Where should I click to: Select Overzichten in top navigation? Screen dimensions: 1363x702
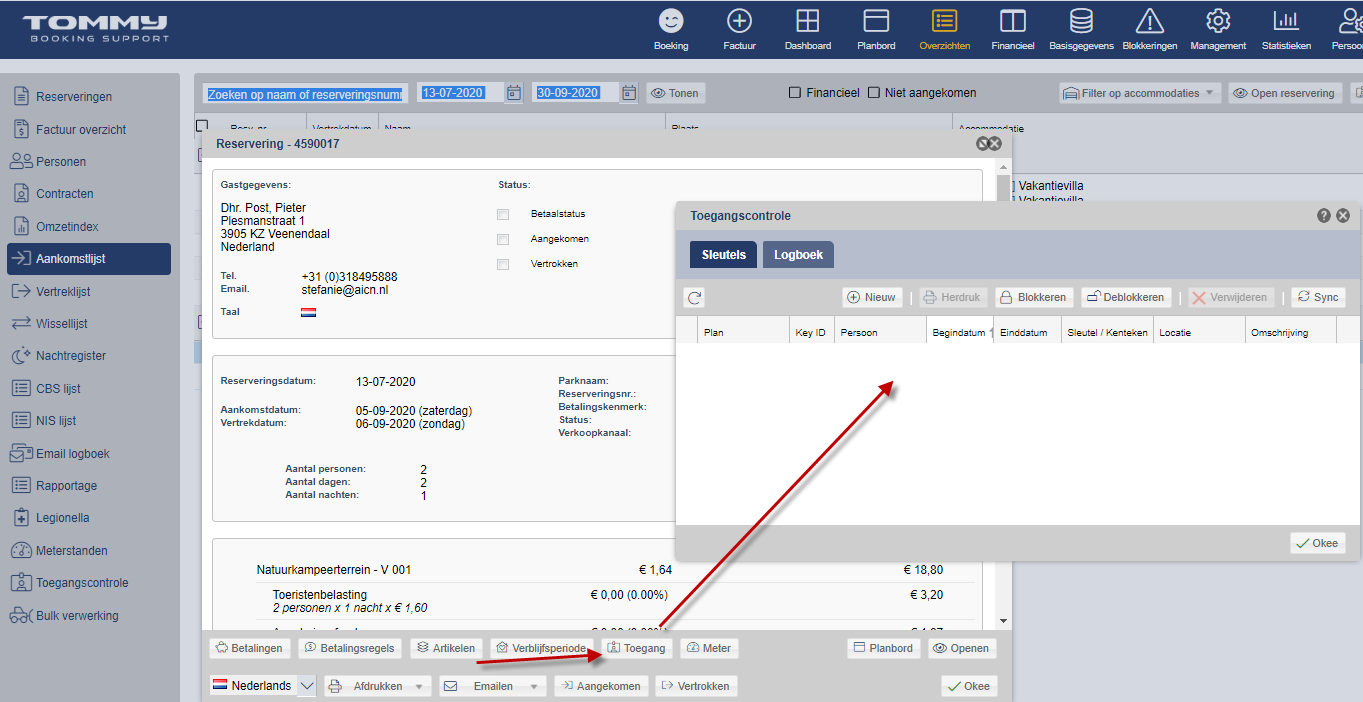coord(944,29)
